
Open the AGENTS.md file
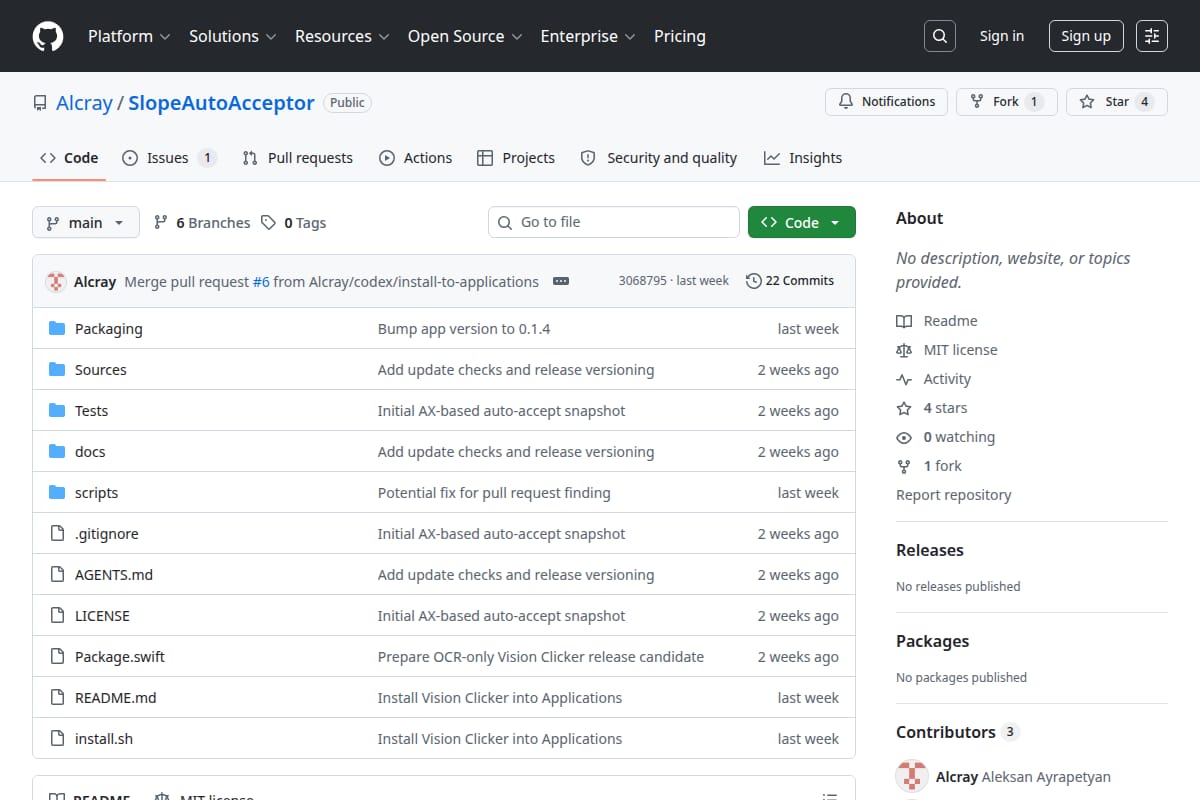(x=114, y=575)
